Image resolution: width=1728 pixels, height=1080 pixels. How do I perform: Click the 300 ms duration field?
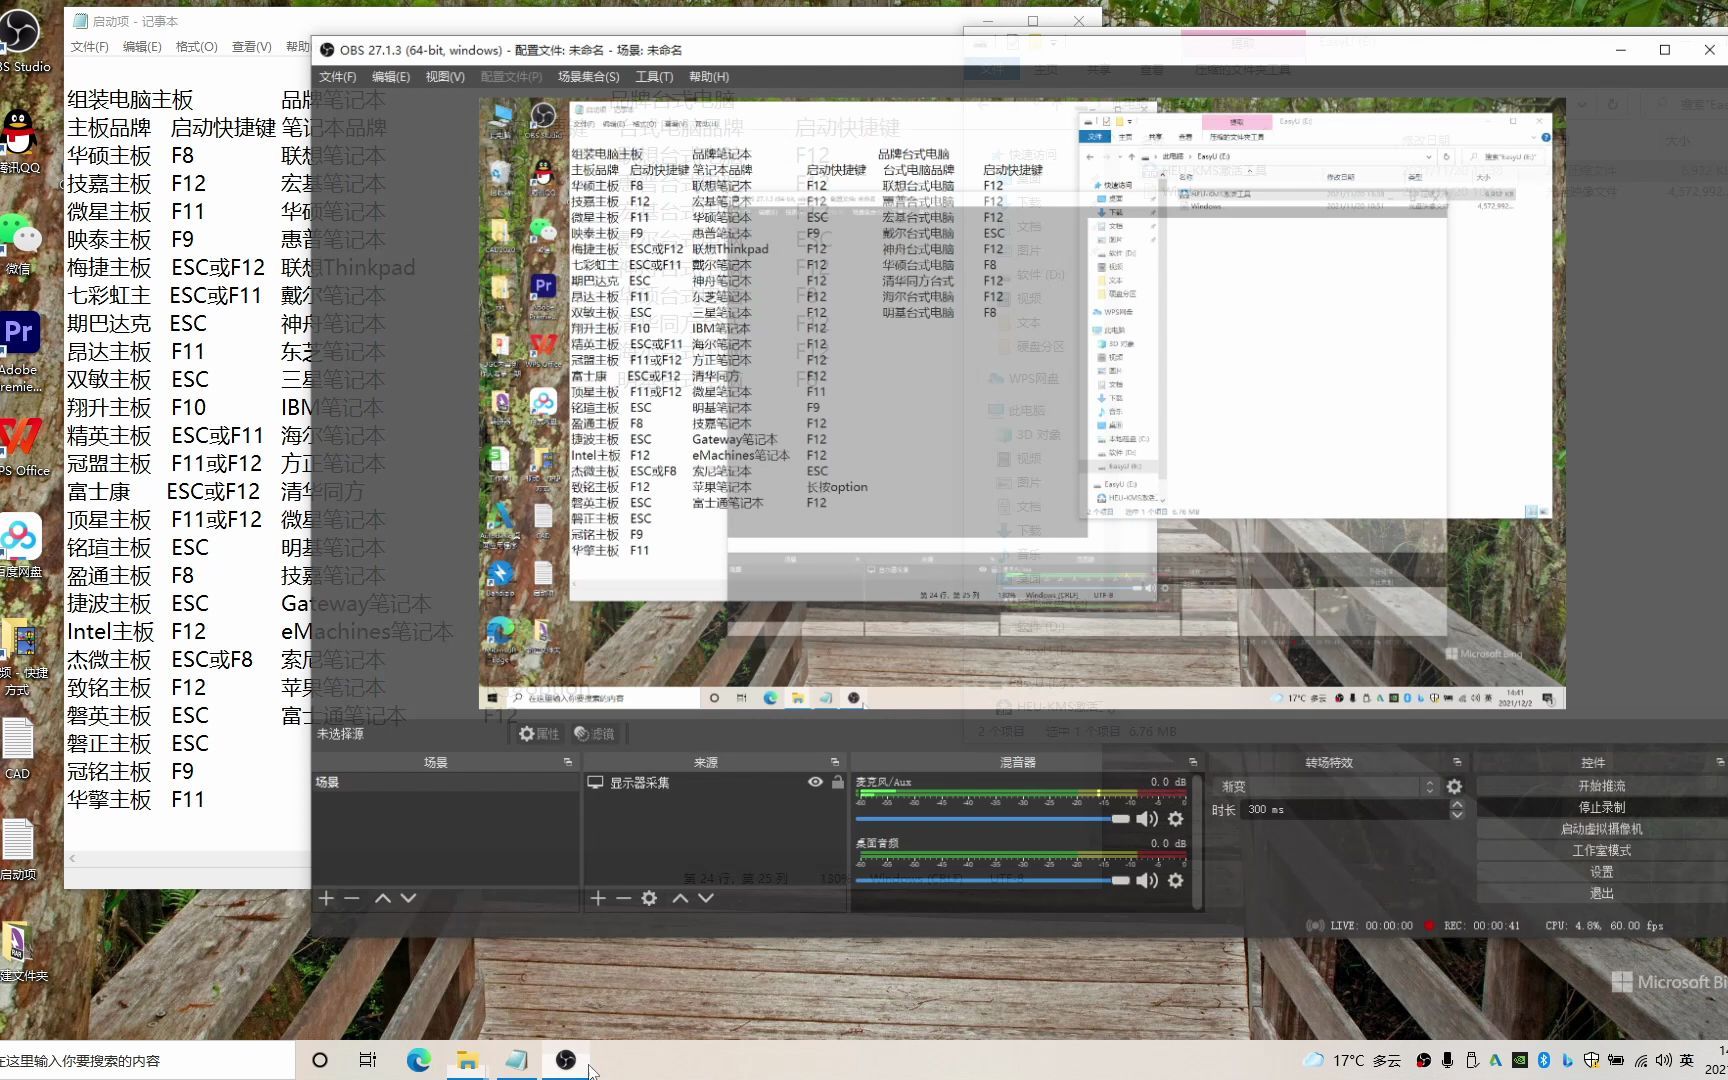point(1344,809)
